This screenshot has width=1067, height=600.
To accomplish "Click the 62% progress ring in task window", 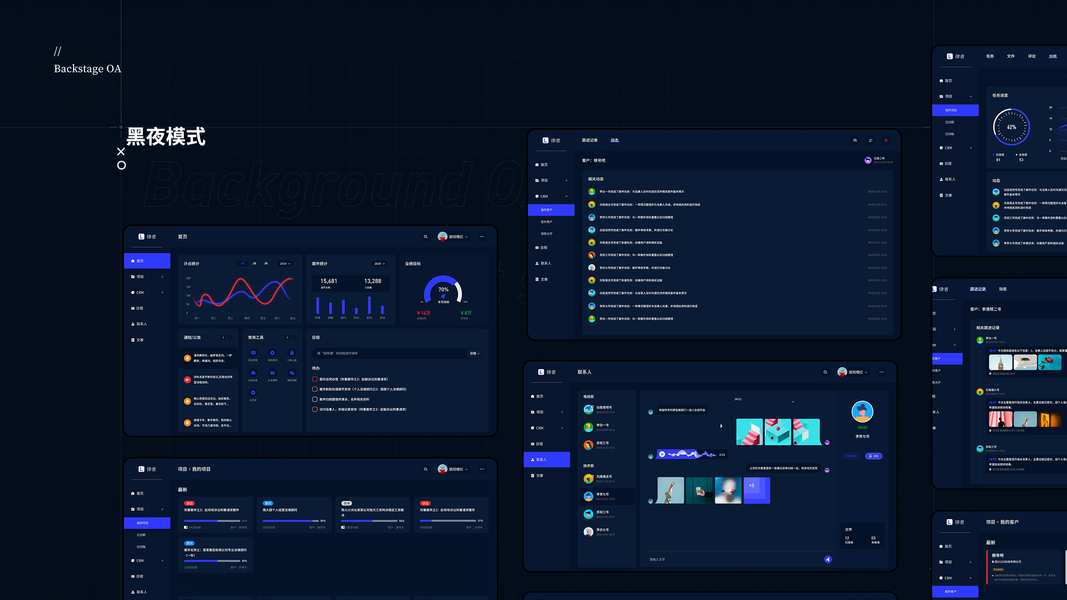I will (1012, 127).
